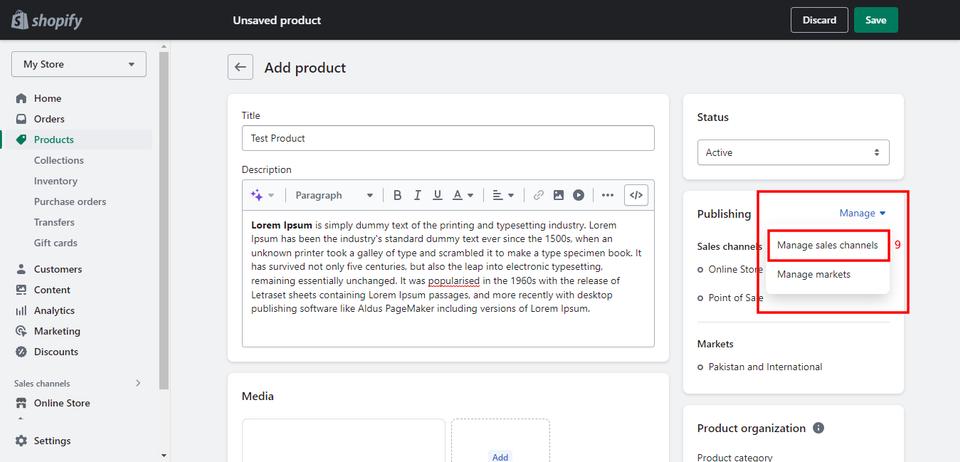
Task: Click the Discounts percent icon
Action: pyautogui.click(x=21, y=352)
